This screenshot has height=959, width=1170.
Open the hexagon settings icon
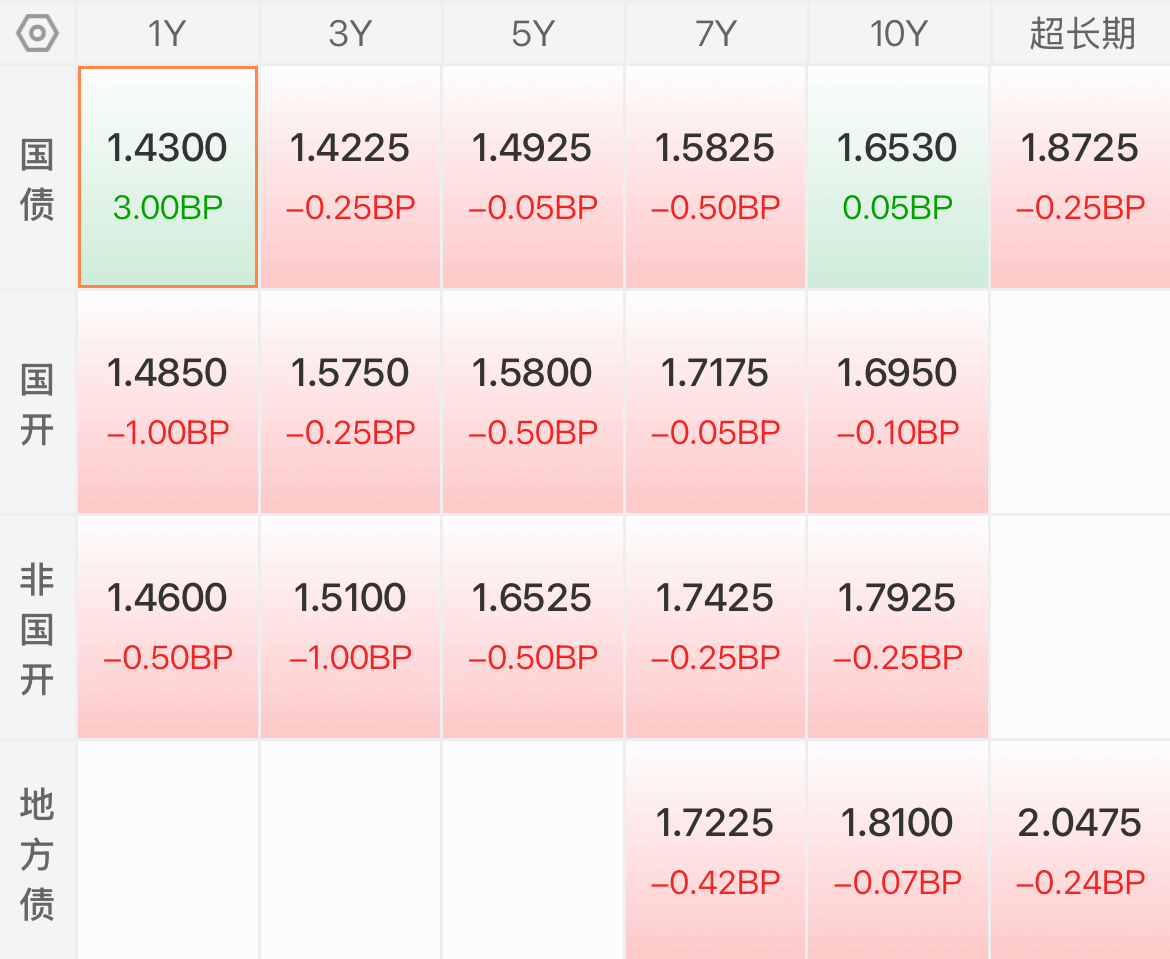click(x=37, y=34)
